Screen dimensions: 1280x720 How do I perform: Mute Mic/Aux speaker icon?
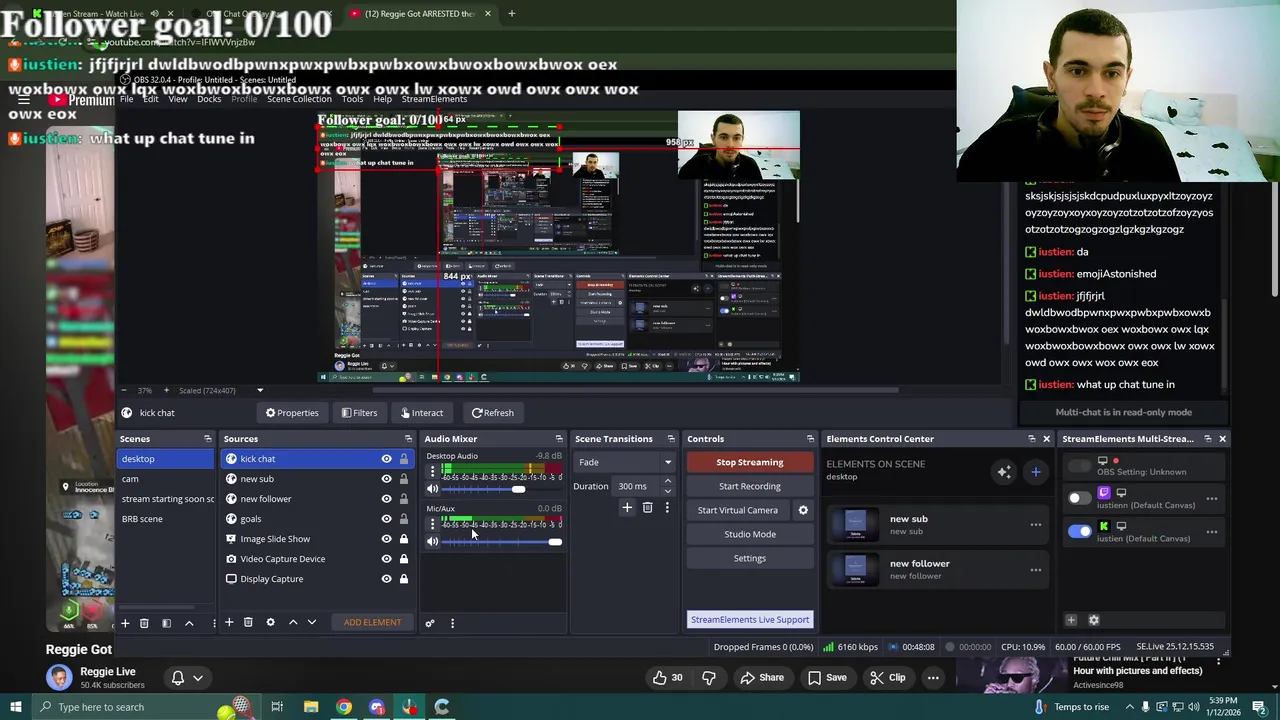[432, 542]
